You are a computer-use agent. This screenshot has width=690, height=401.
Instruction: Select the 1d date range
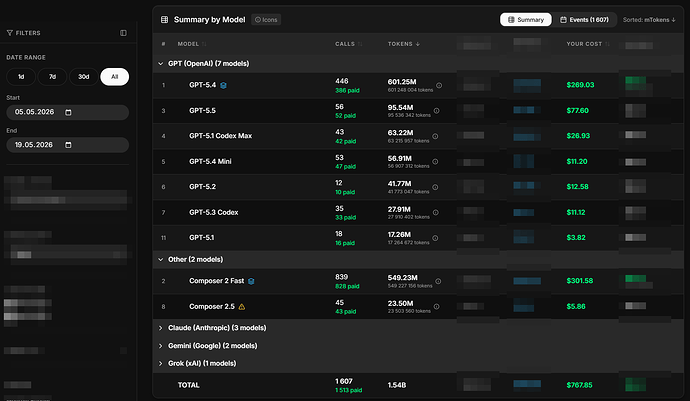coord(21,77)
